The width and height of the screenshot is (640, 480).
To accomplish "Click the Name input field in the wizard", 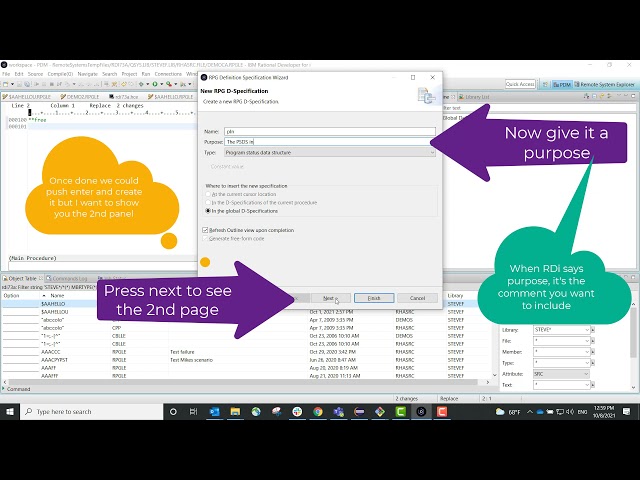I will pos(330,131).
